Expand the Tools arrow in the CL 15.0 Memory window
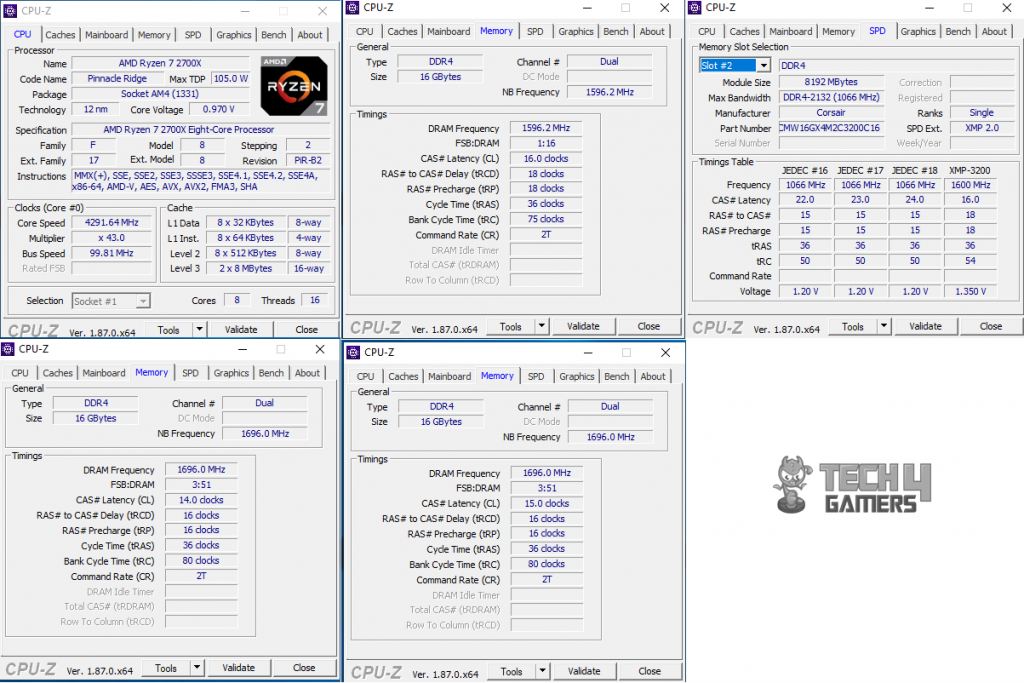The width and height of the screenshot is (1024, 683). click(x=542, y=671)
